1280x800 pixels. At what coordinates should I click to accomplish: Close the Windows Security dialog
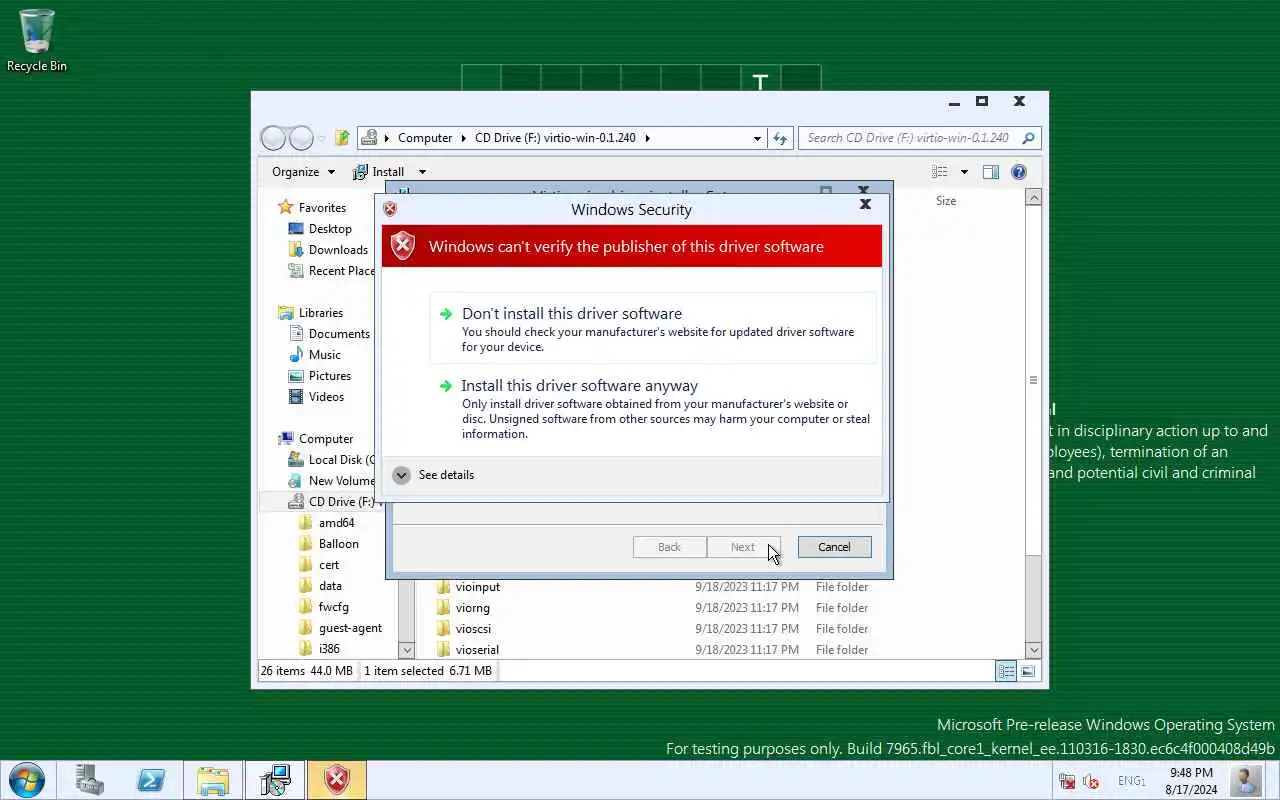[865, 204]
